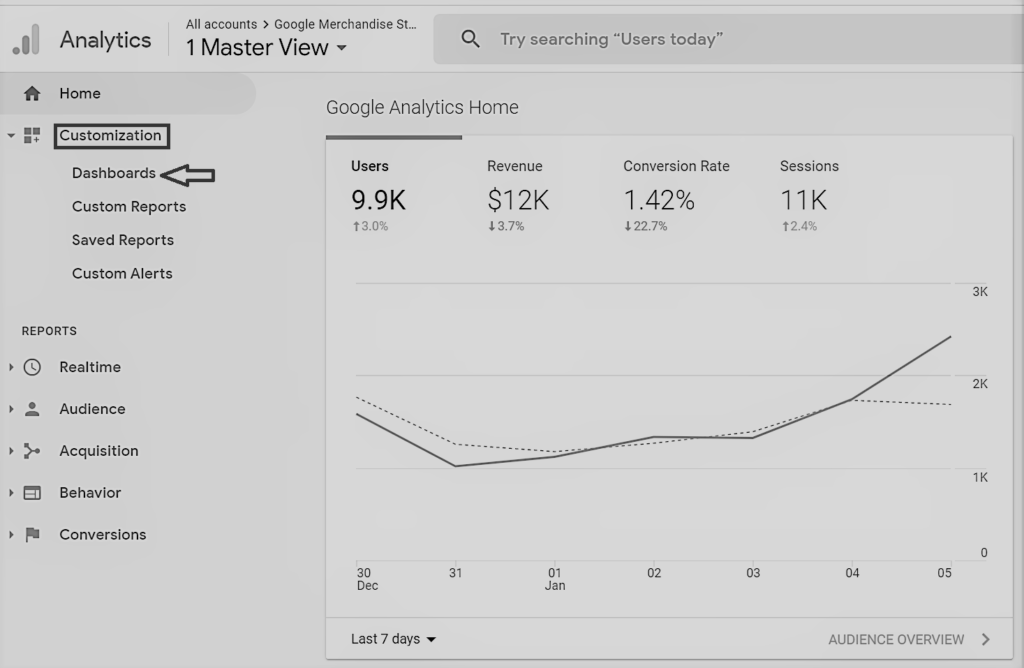This screenshot has width=1024, height=668.
Task: Open the Last 7 days dropdown
Action: tap(393, 639)
